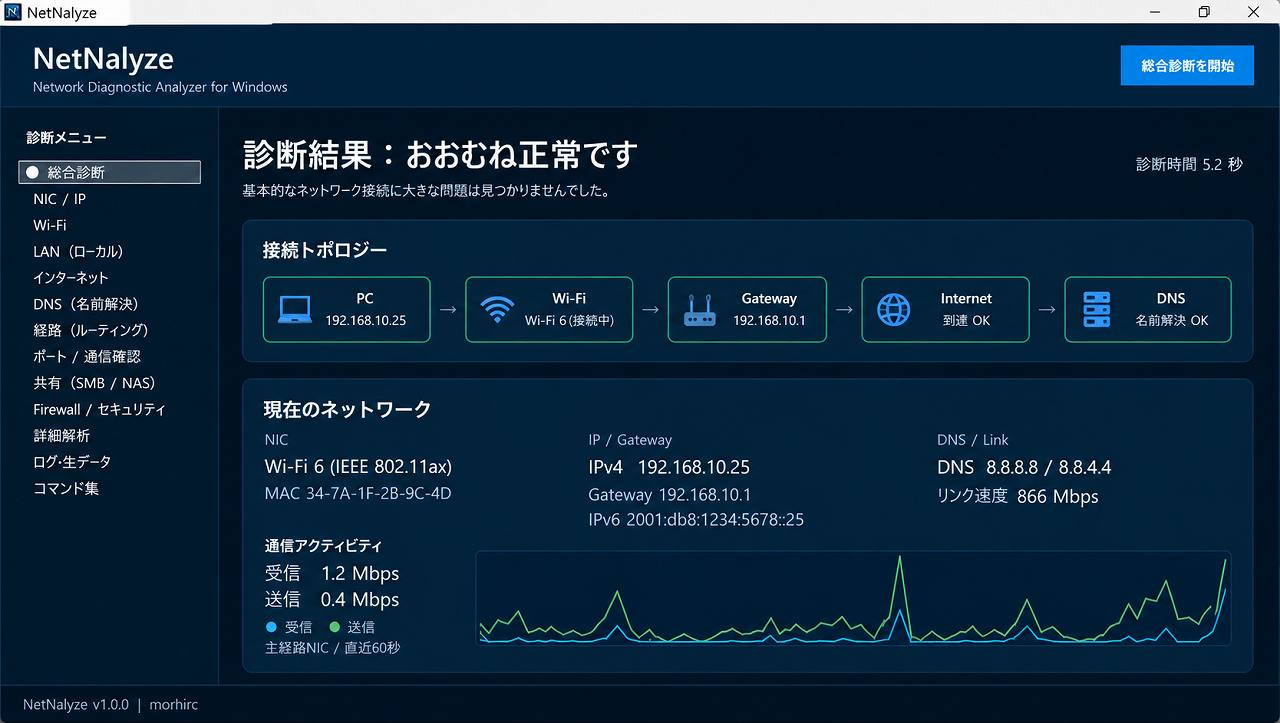Click the 接続トポロジー section heading
Screen dimensions: 1280x723
tap(325, 250)
